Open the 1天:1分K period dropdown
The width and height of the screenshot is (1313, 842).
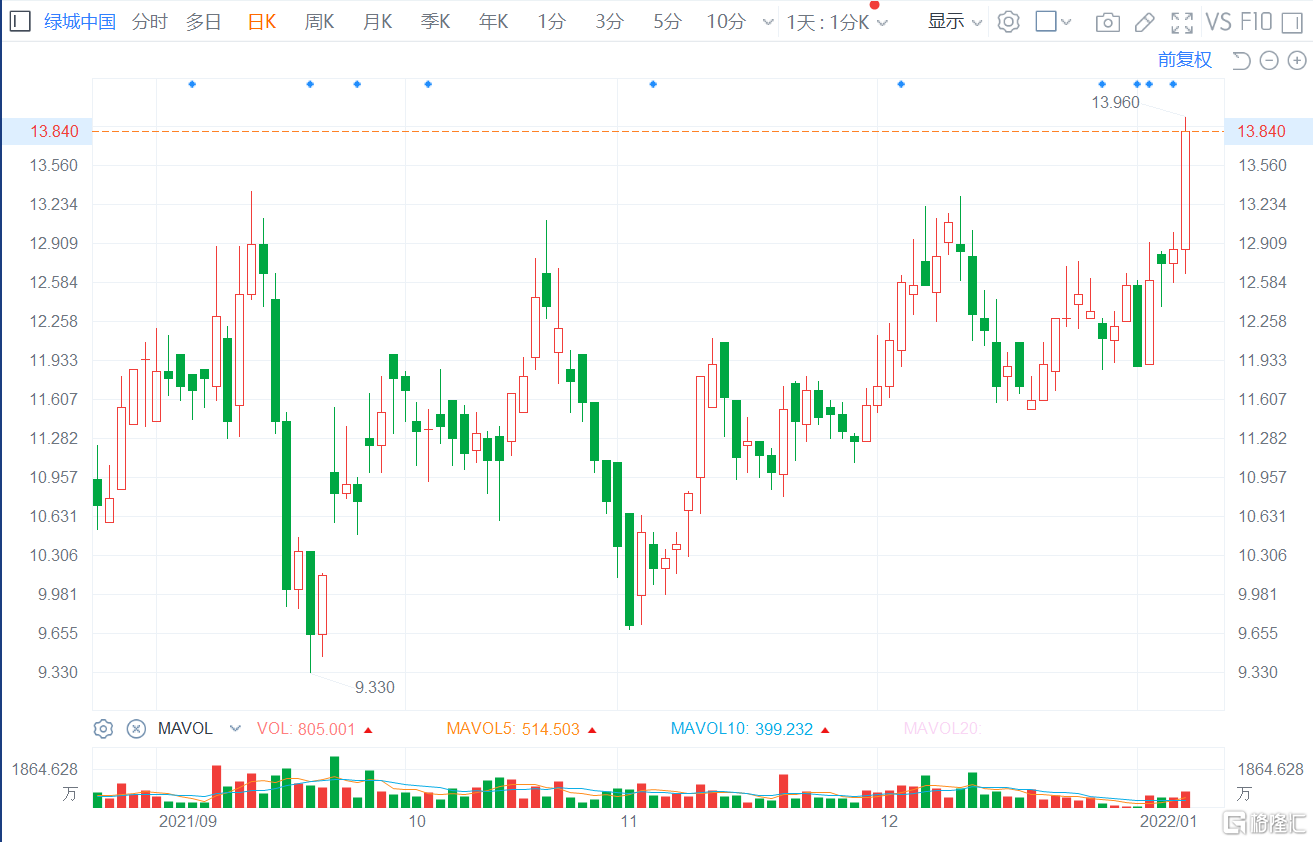coord(836,22)
